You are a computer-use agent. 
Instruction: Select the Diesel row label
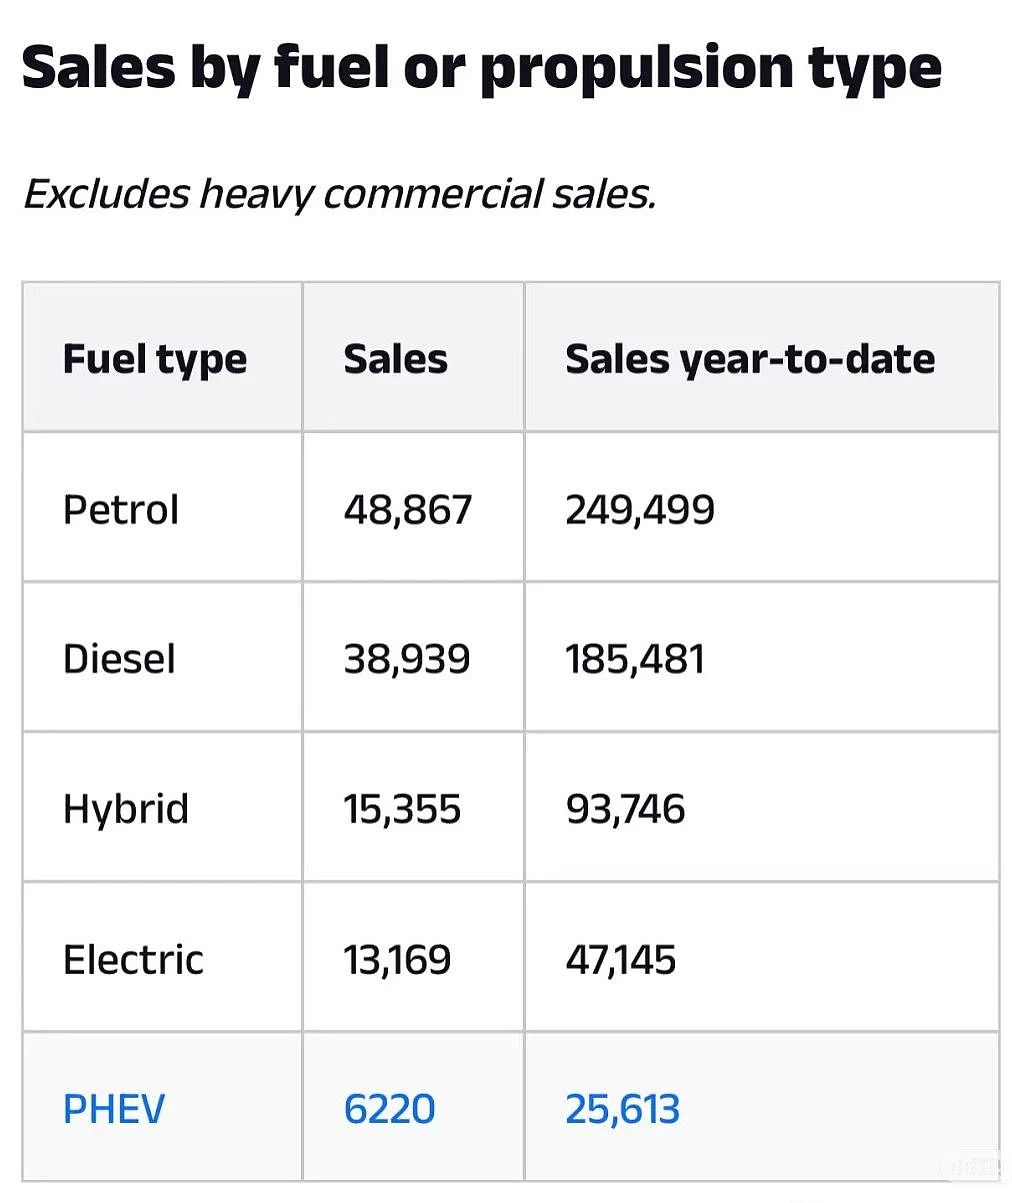point(119,659)
